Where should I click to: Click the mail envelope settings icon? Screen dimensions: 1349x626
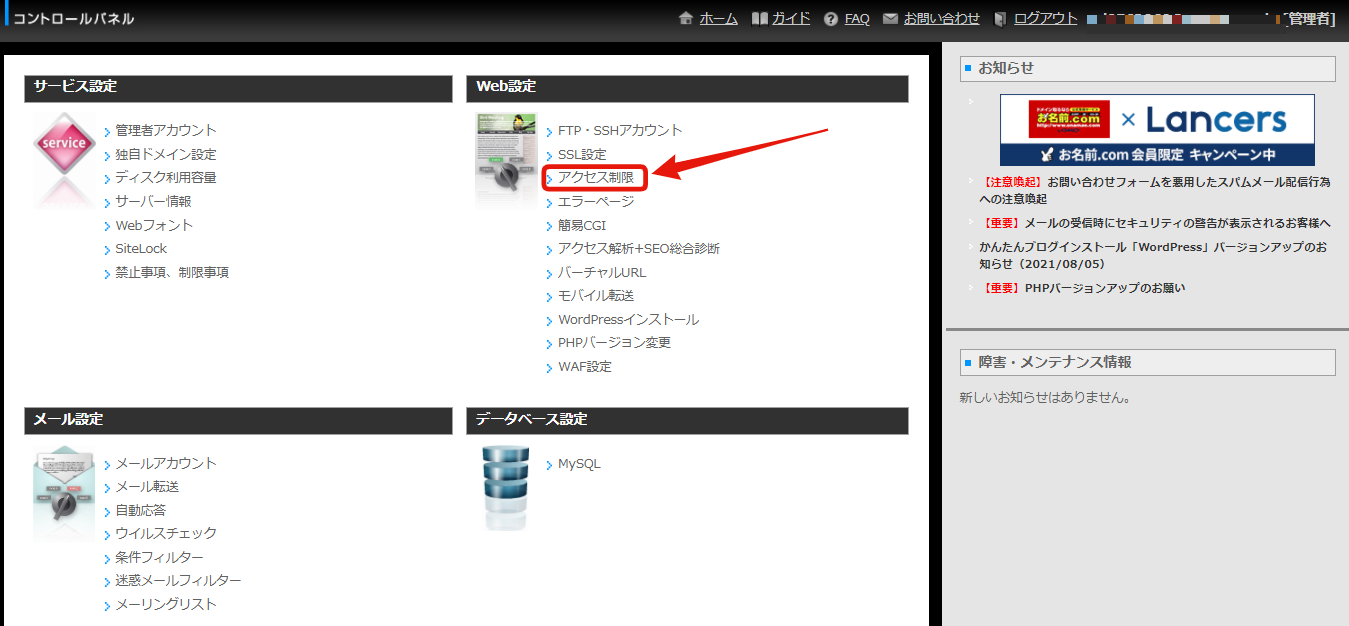click(64, 492)
